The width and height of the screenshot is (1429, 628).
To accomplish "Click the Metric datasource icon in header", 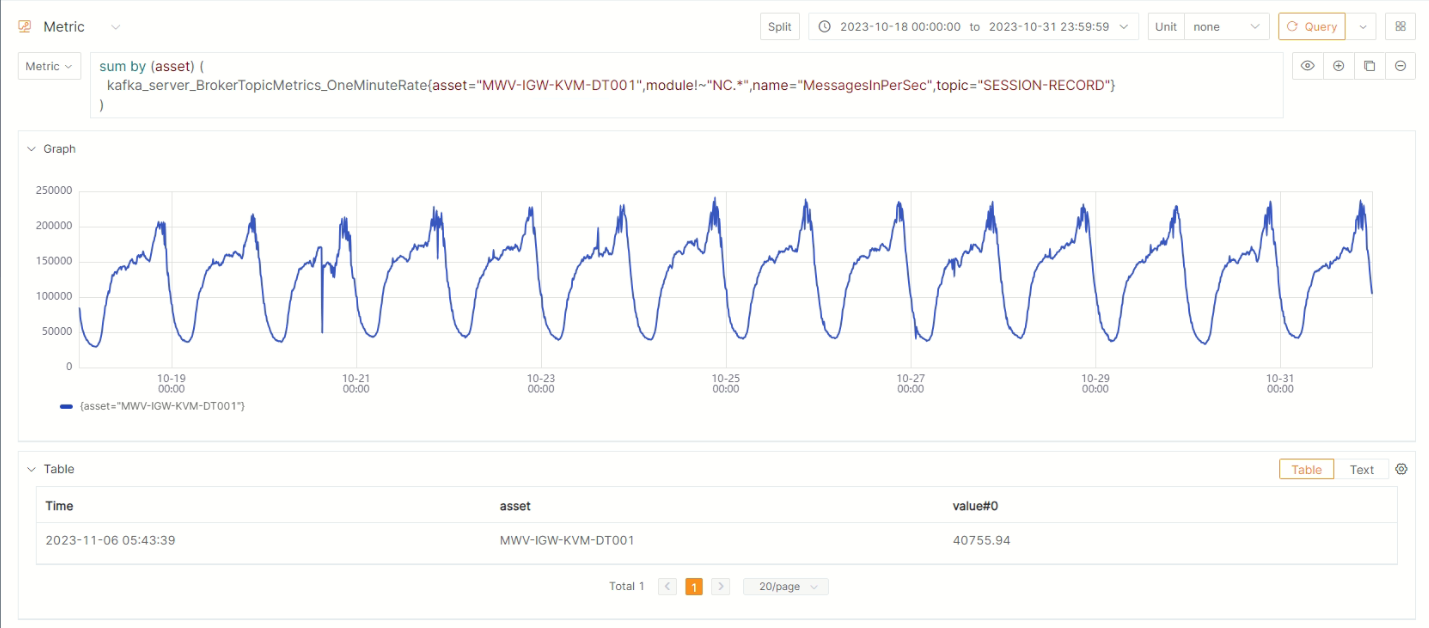I will coord(25,27).
